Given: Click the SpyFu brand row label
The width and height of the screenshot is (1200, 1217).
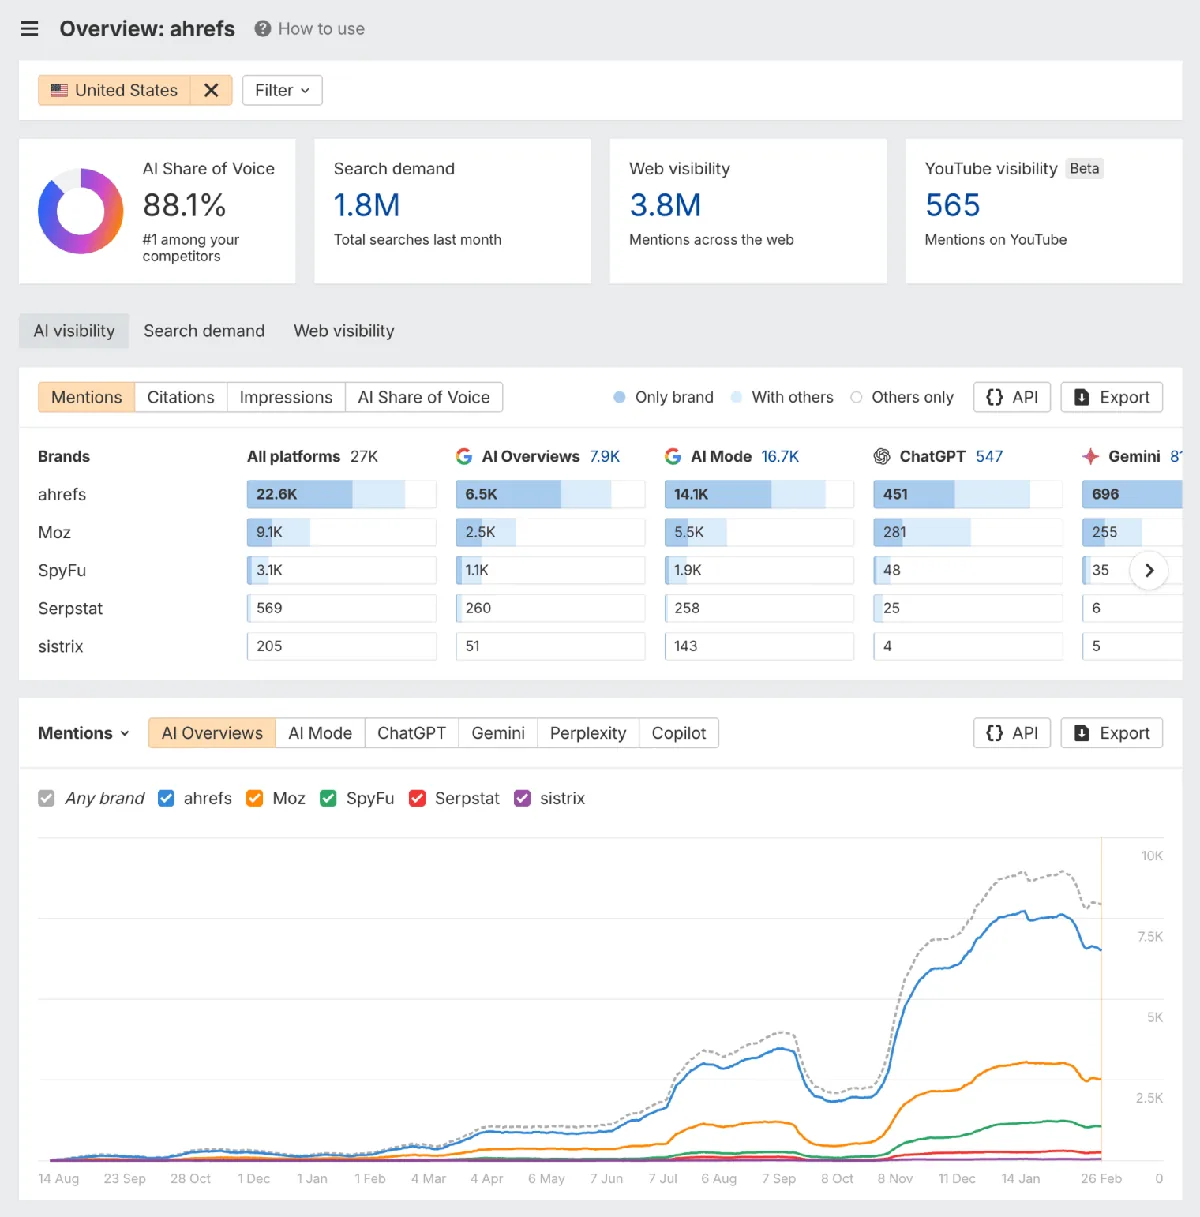Looking at the screenshot, I should click(62, 570).
